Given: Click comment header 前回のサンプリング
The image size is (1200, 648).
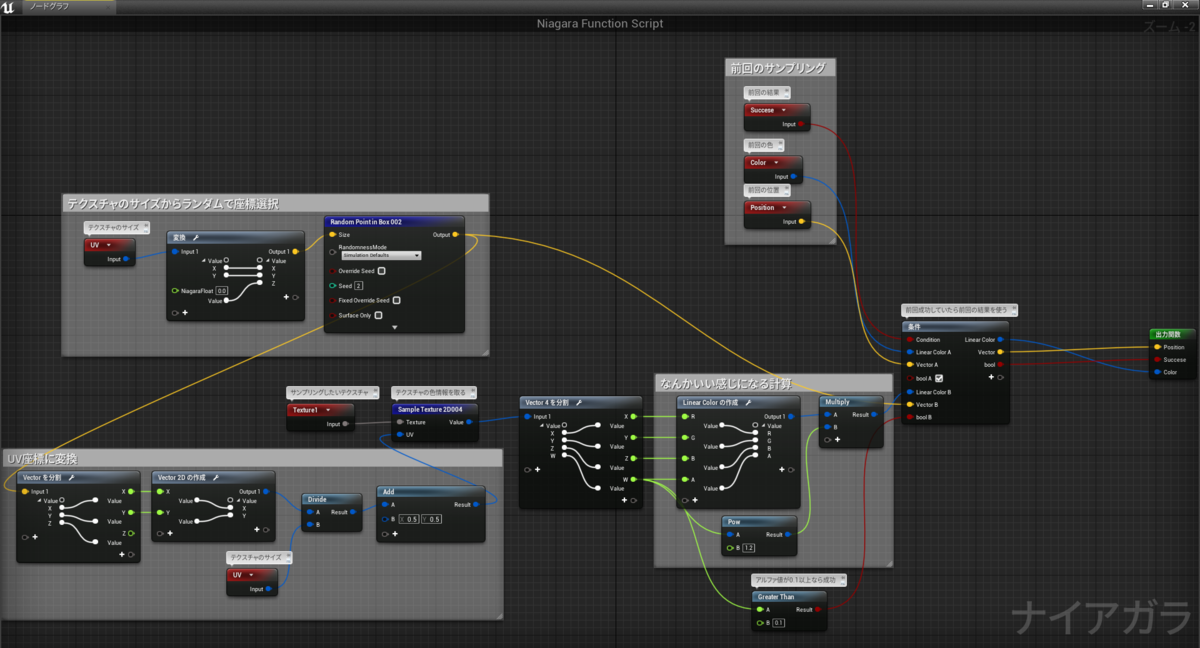Looking at the screenshot, I should point(778,68).
